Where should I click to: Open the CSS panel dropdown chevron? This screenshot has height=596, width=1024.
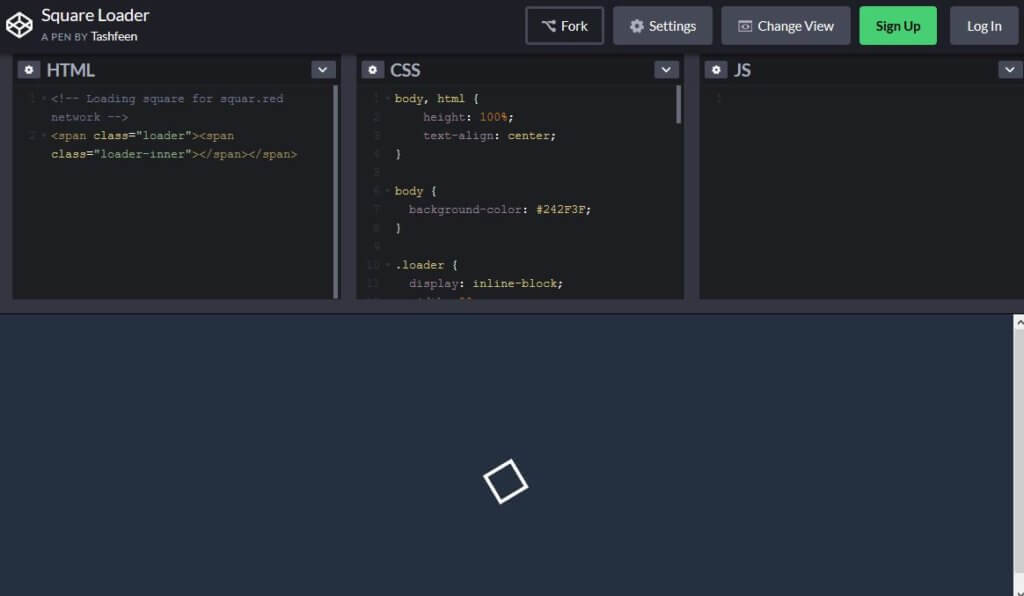[x=666, y=69]
